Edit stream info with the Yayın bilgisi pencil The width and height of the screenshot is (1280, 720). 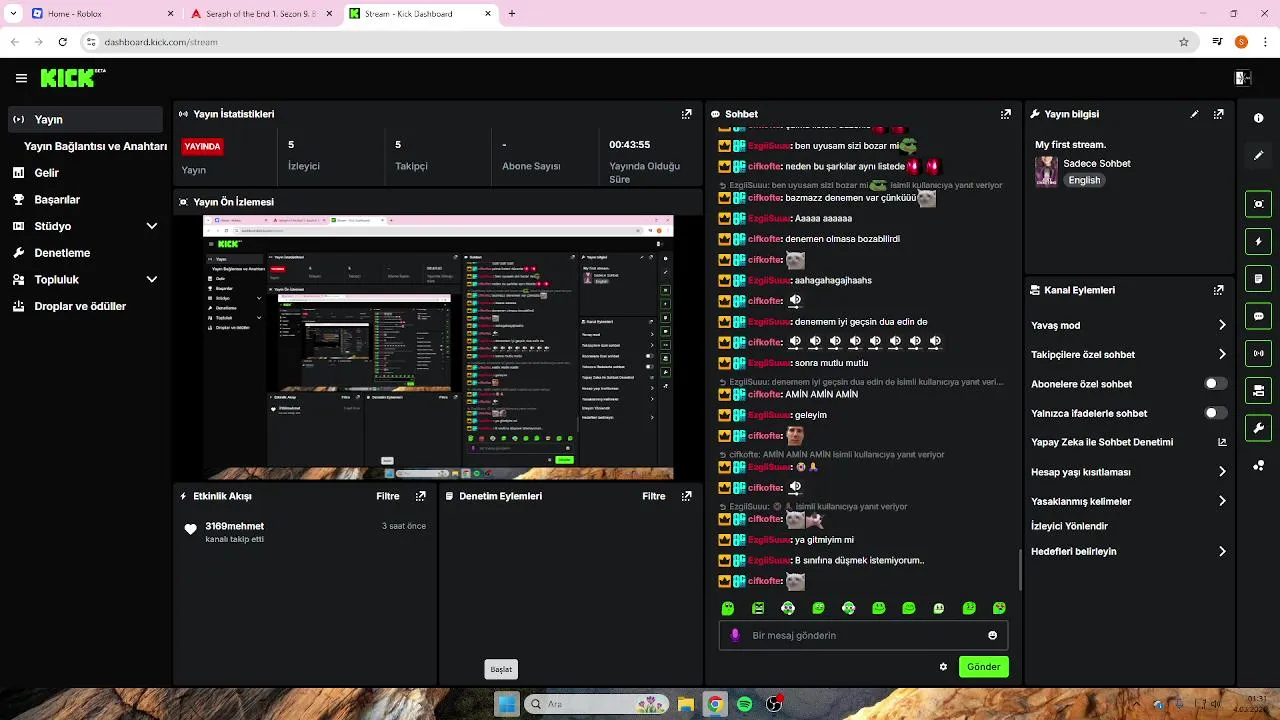[x=1194, y=114]
